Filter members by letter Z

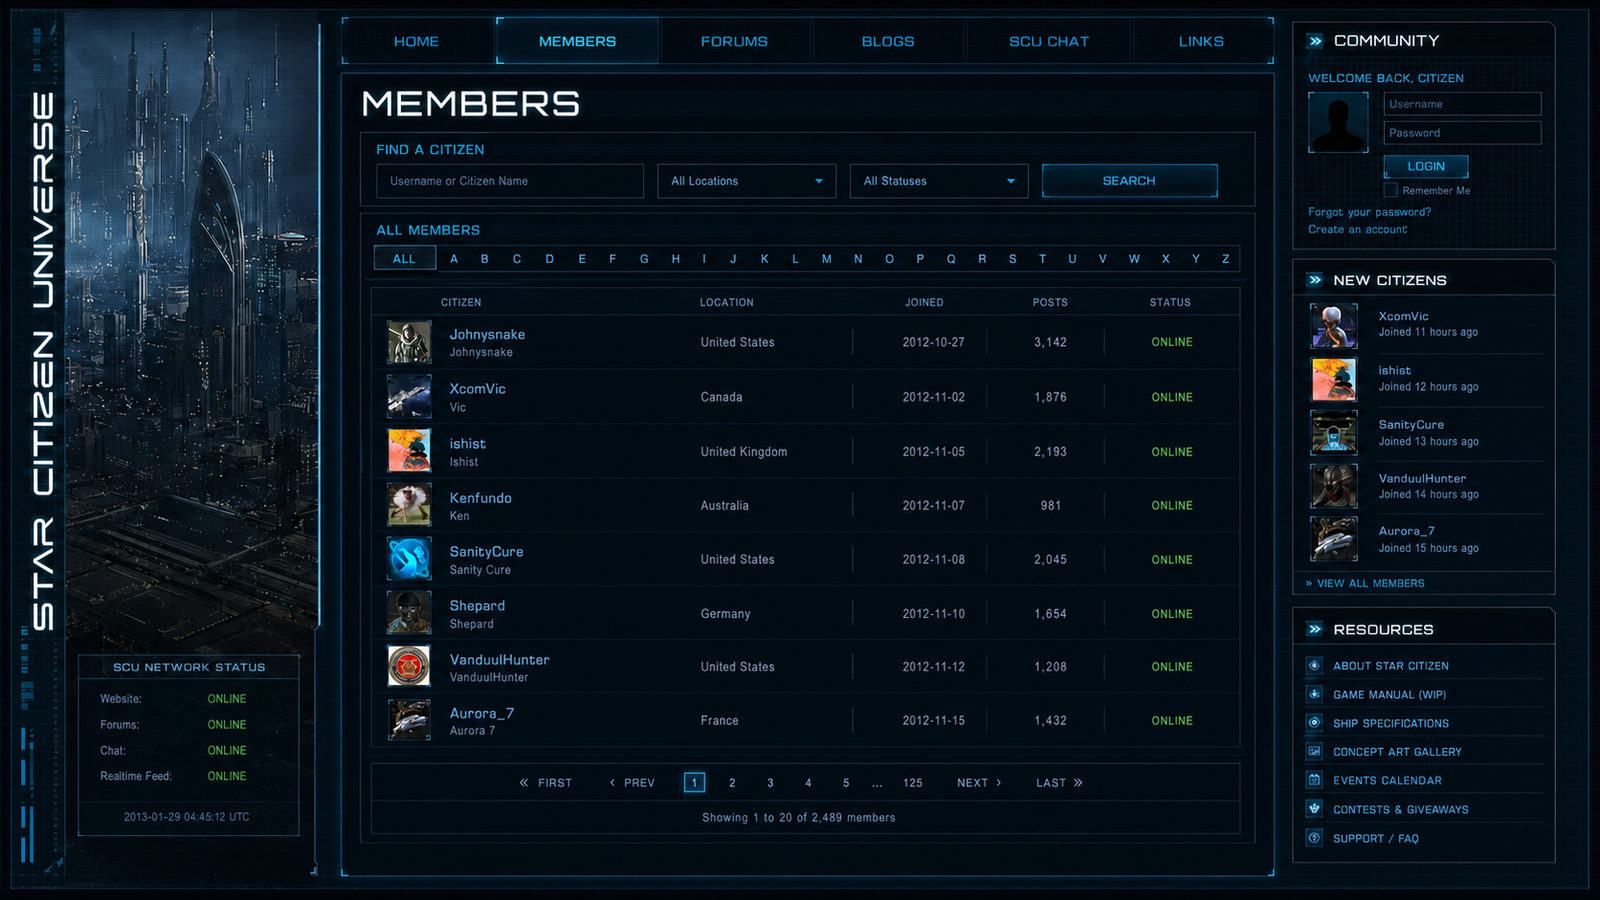point(1225,259)
